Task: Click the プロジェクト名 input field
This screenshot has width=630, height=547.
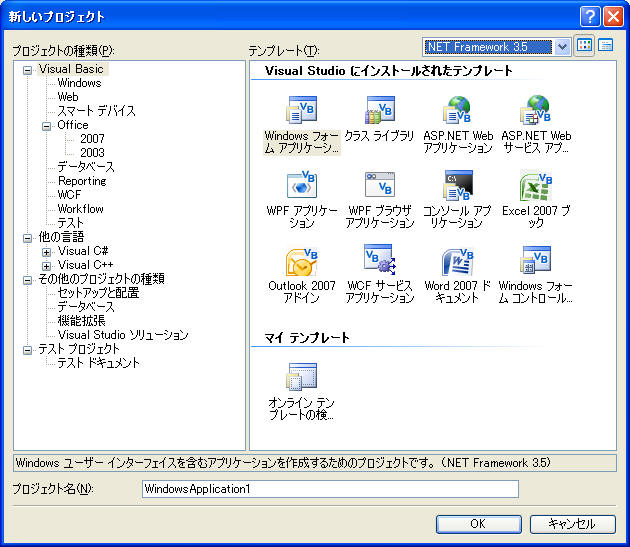Action: pos(330,489)
